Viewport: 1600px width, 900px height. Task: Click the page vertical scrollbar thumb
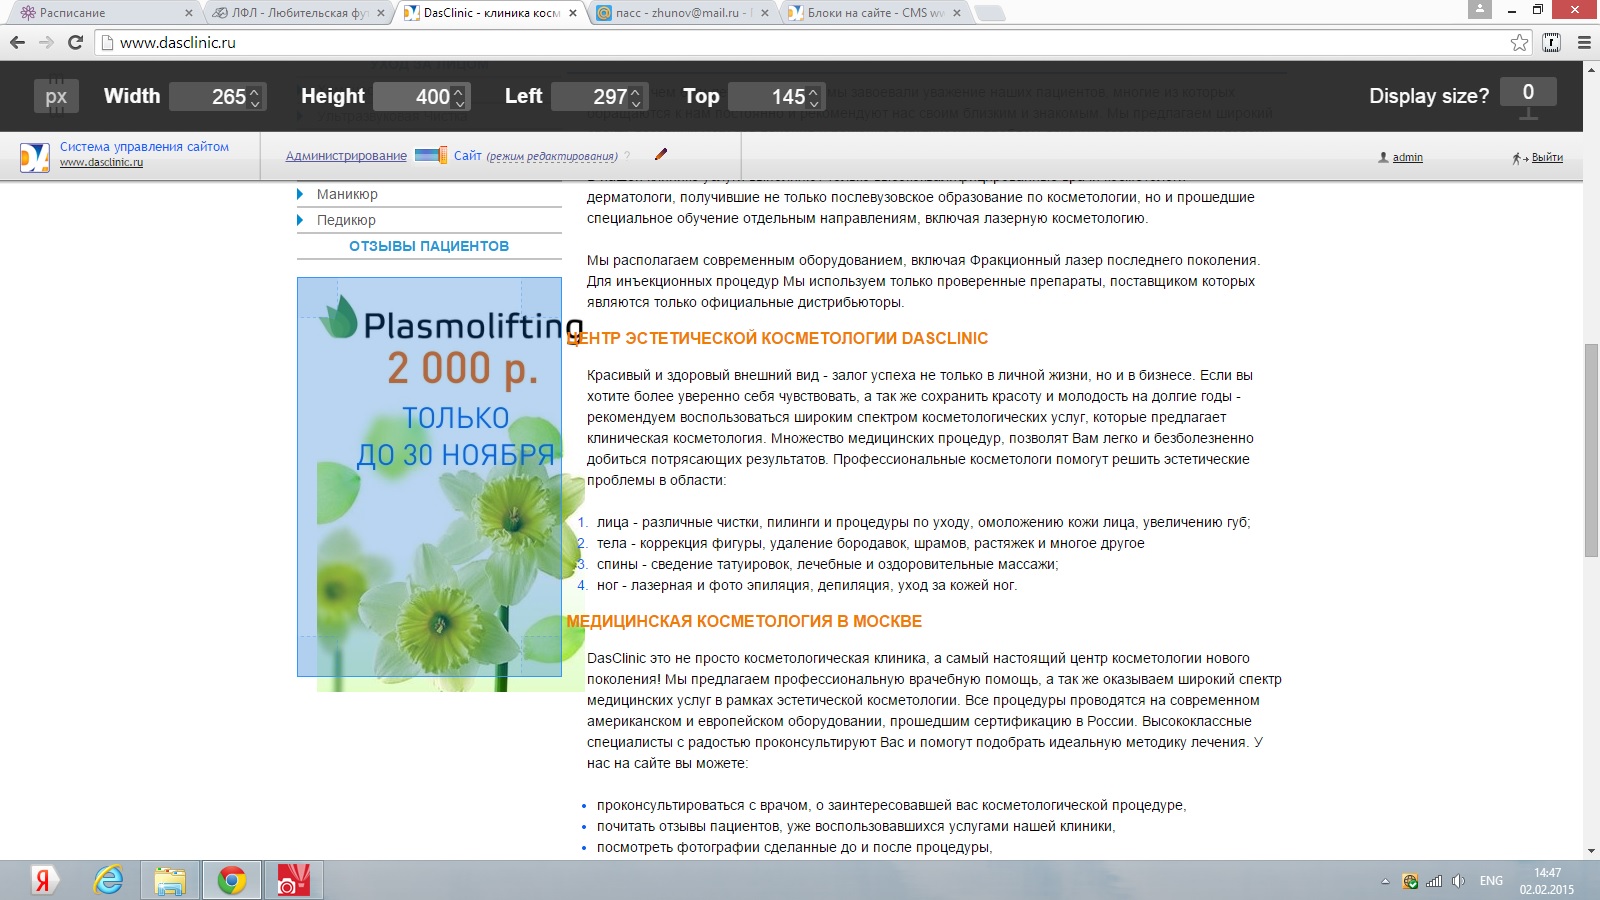1591,450
